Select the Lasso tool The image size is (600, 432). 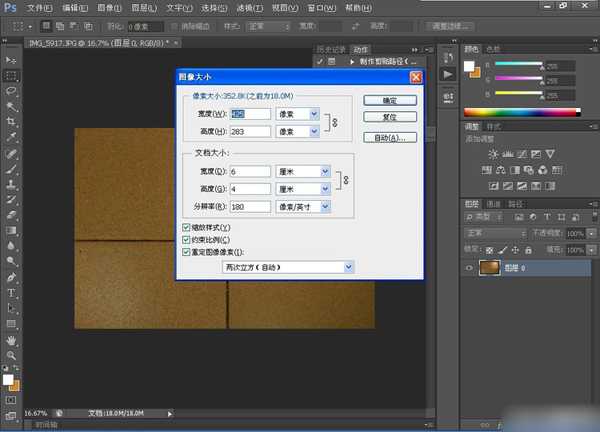12,90
